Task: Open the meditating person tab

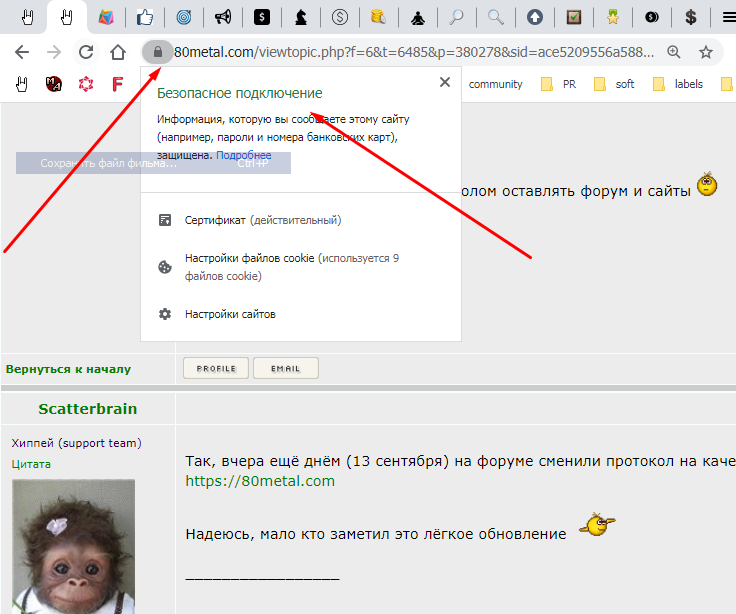Action: click(x=418, y=17)
